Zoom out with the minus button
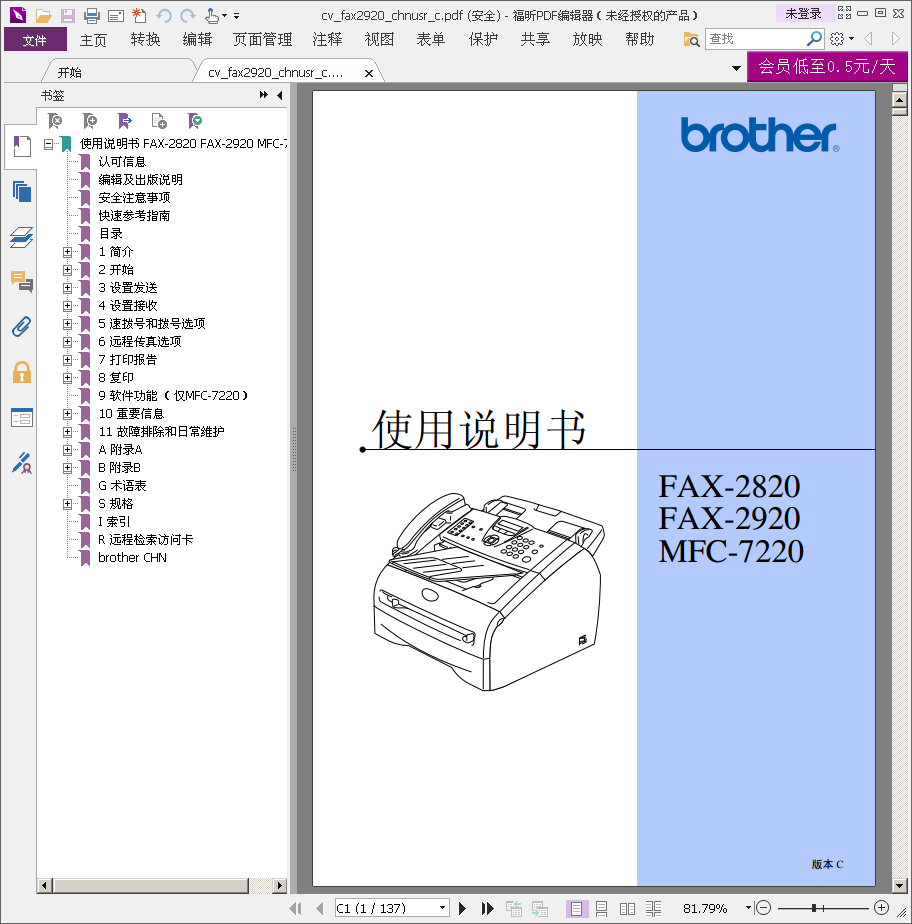Screen dimensions: 912x924 click(763, 908)
